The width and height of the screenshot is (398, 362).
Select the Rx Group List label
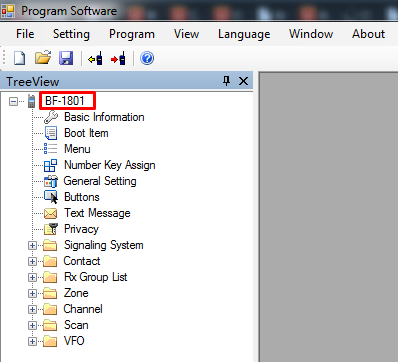point(96,277)
